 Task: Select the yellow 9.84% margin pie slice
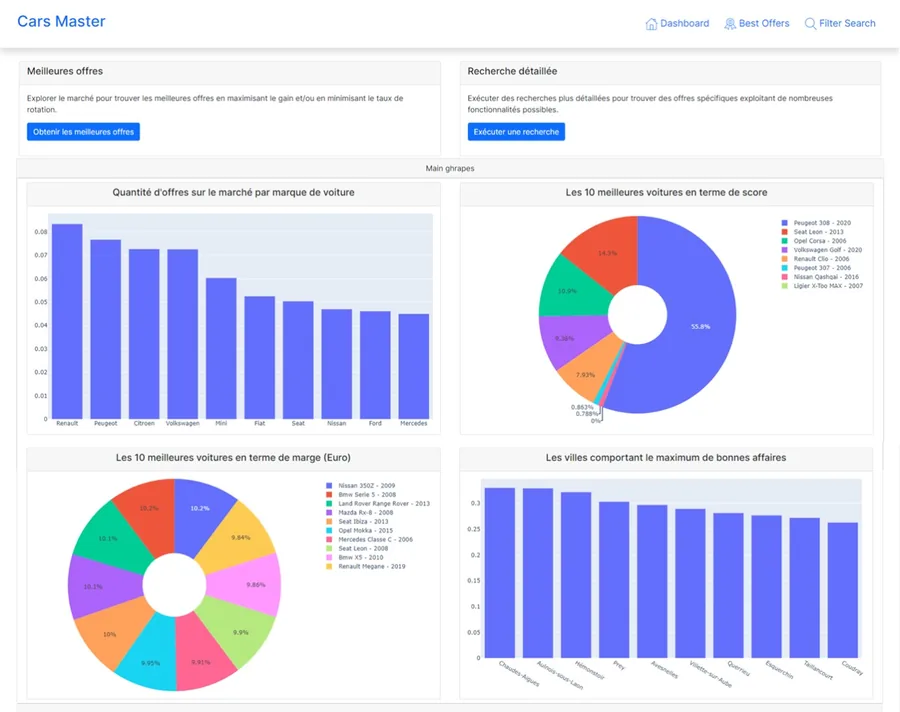pos(240,537)
